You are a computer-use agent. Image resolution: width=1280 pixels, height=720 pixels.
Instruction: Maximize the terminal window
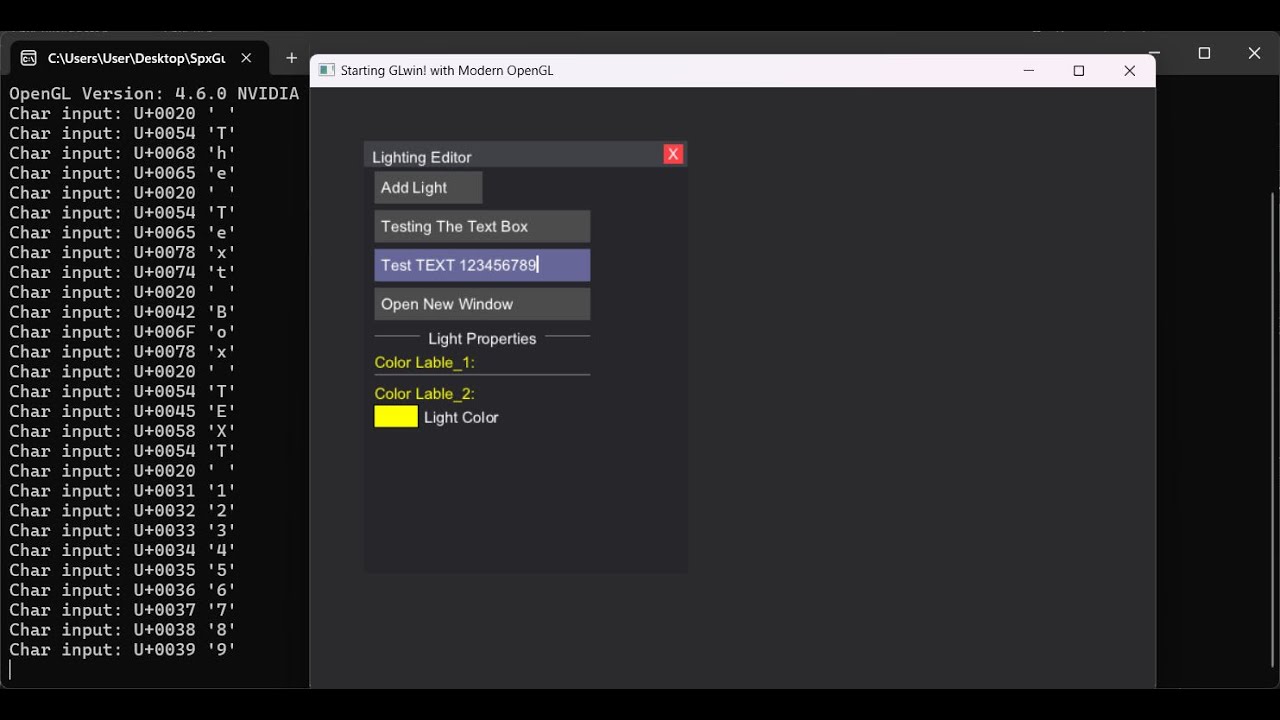1204,53
